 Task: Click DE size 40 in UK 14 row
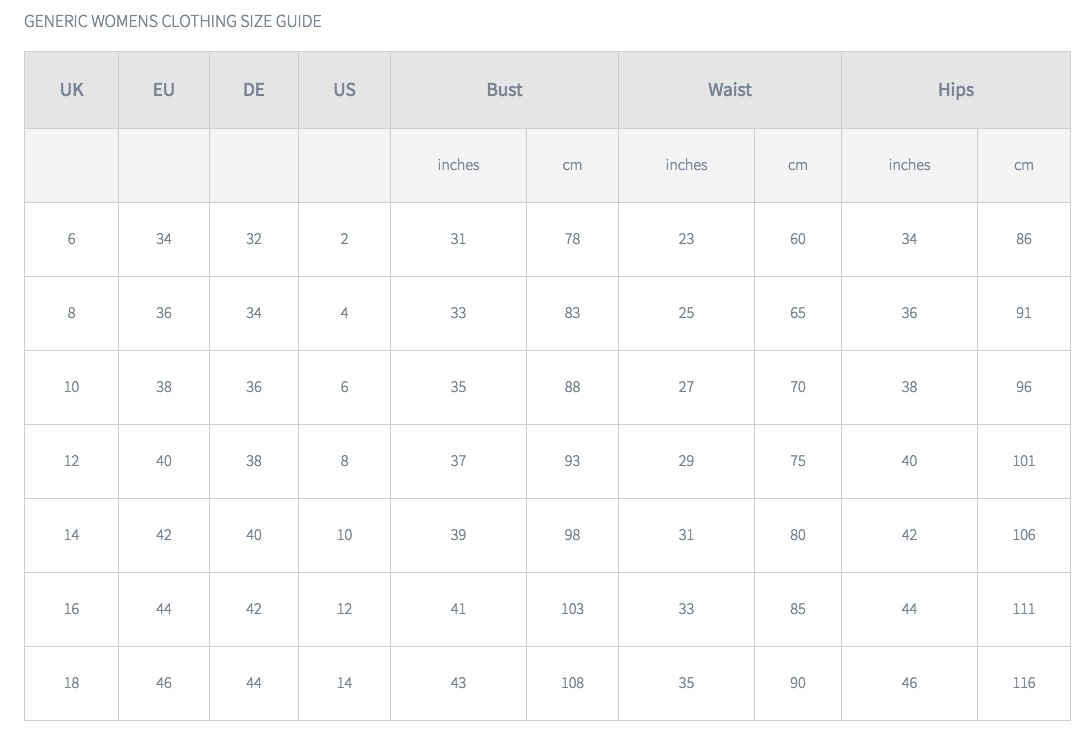(254, 535)
